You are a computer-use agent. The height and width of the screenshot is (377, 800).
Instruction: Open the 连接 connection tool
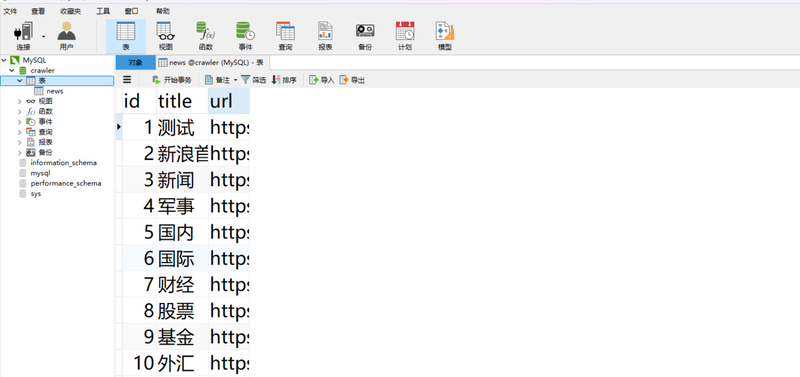(x=23, y=37)
